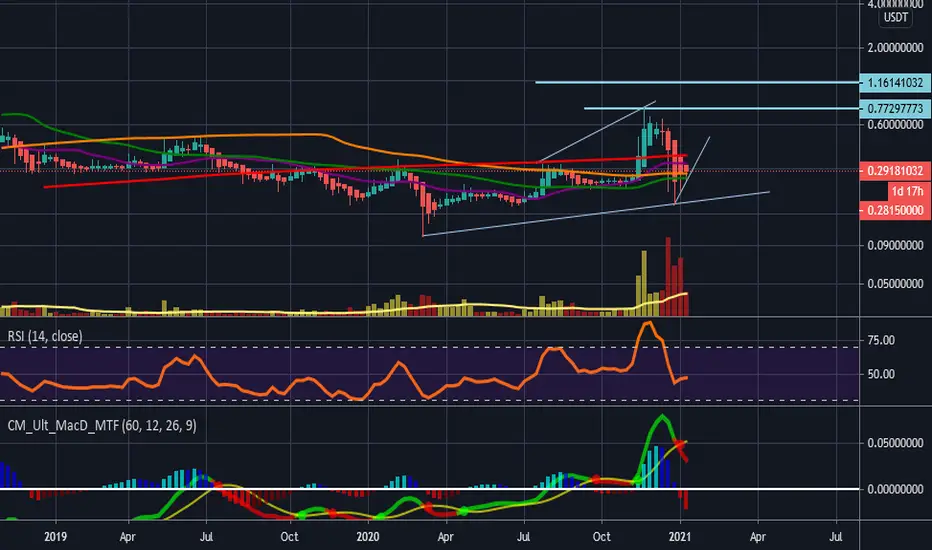This screenshot has height=550, width=932.
Task: Click the price-axis 0.05000000 value beside volume bars
Action: tap(895, 284)
